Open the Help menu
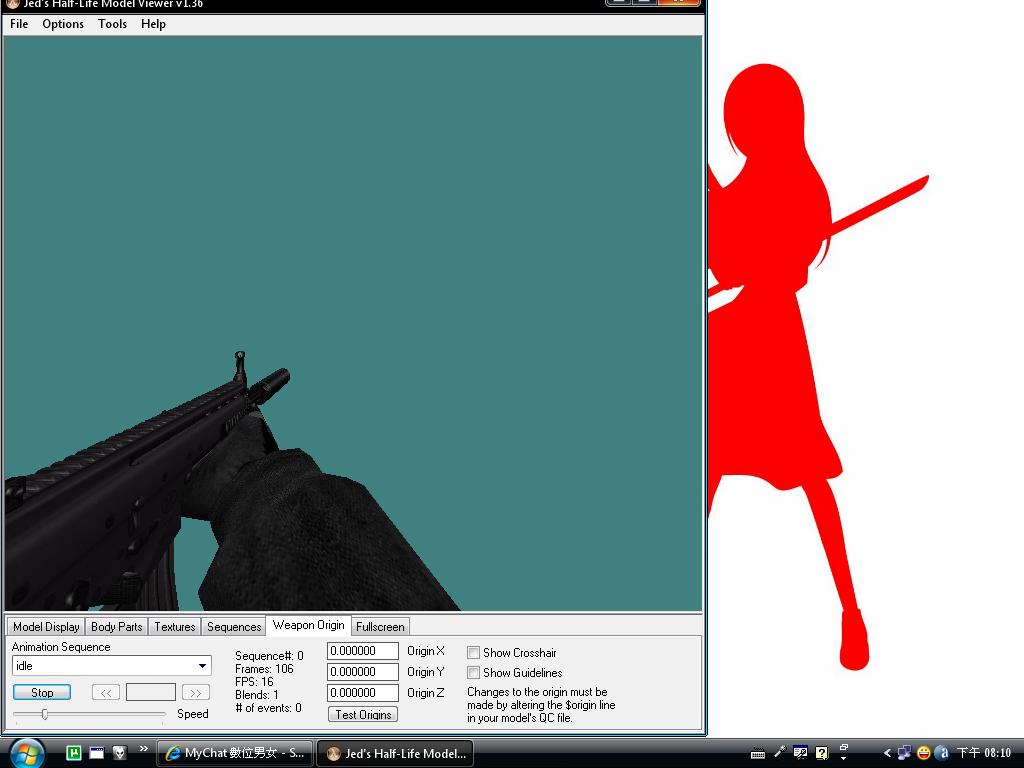This screenshot has width=1024, height=768. tap(153, 24)
